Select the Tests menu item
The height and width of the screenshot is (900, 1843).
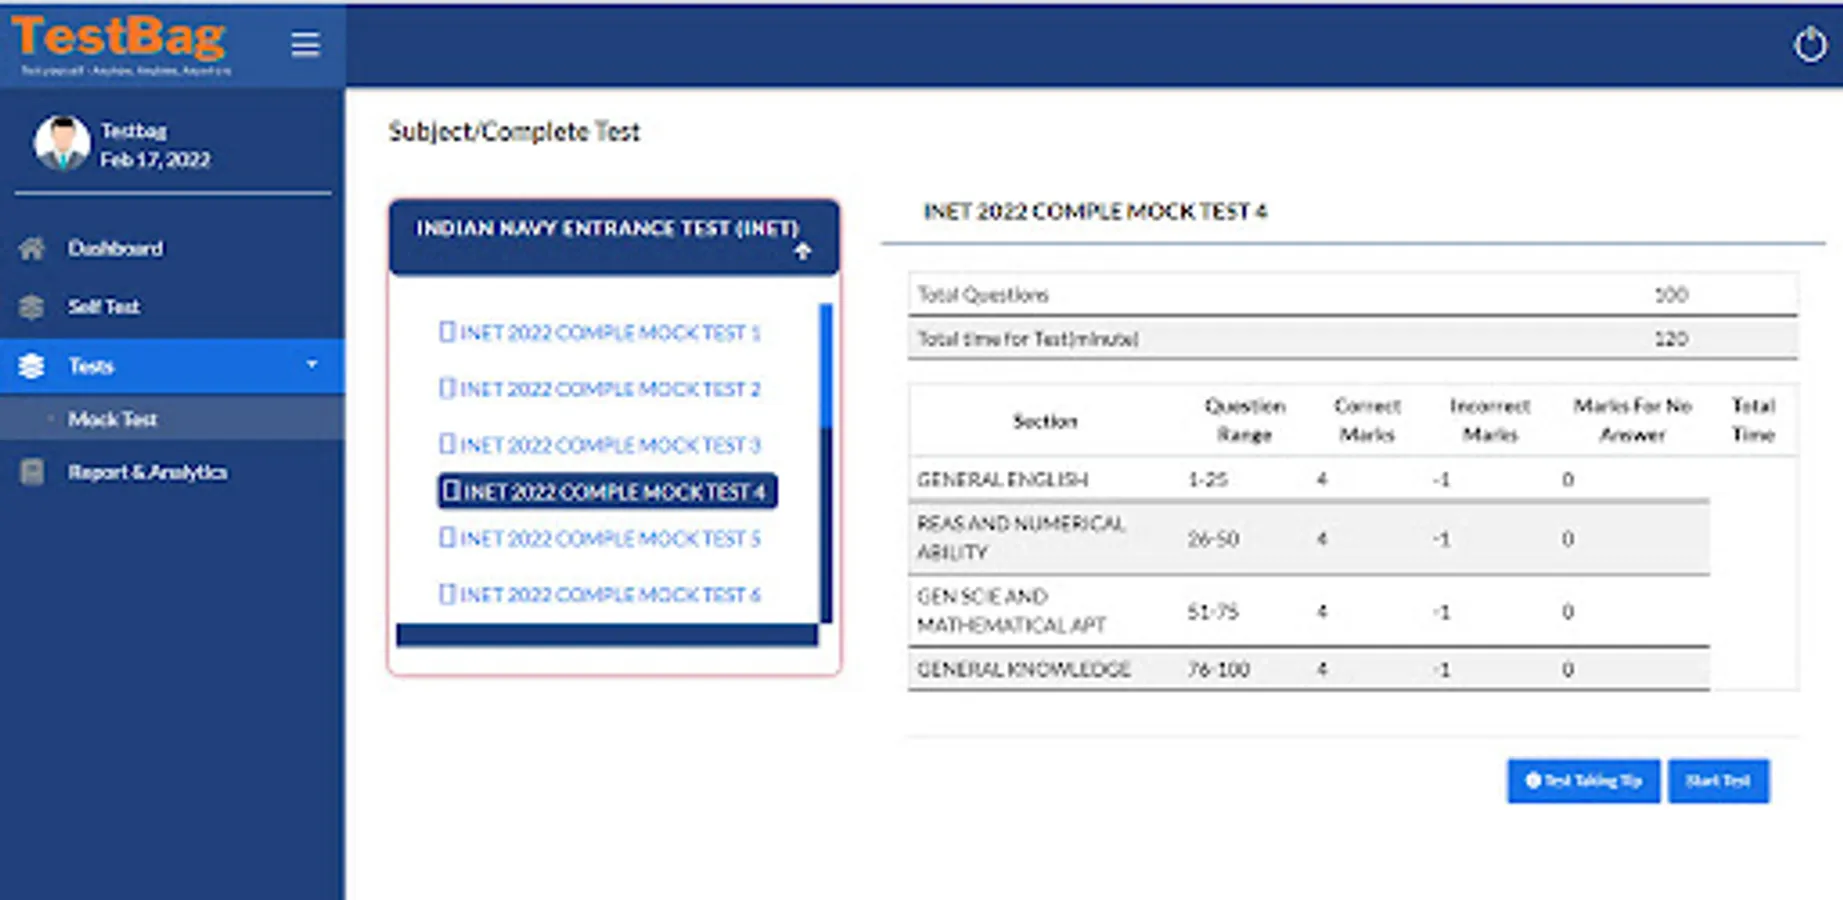coord(172,366)
